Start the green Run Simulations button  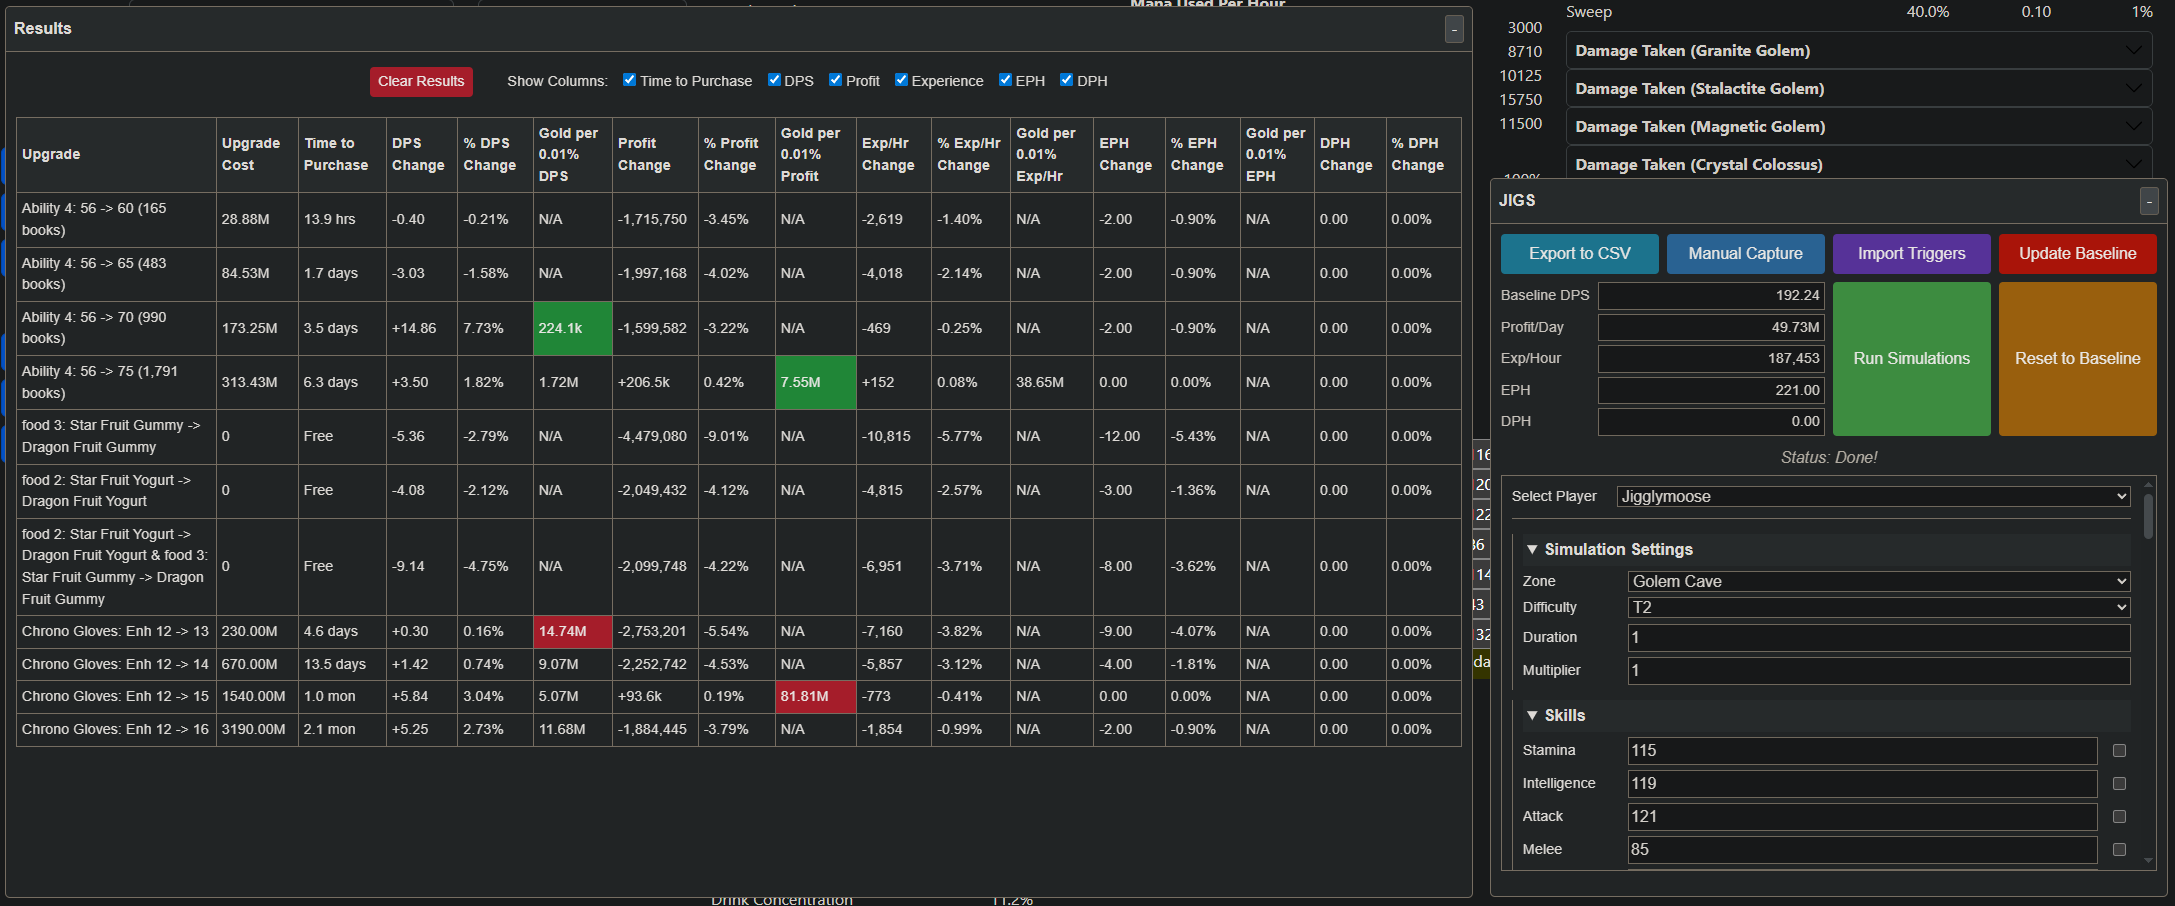[x=1911, y=359]
